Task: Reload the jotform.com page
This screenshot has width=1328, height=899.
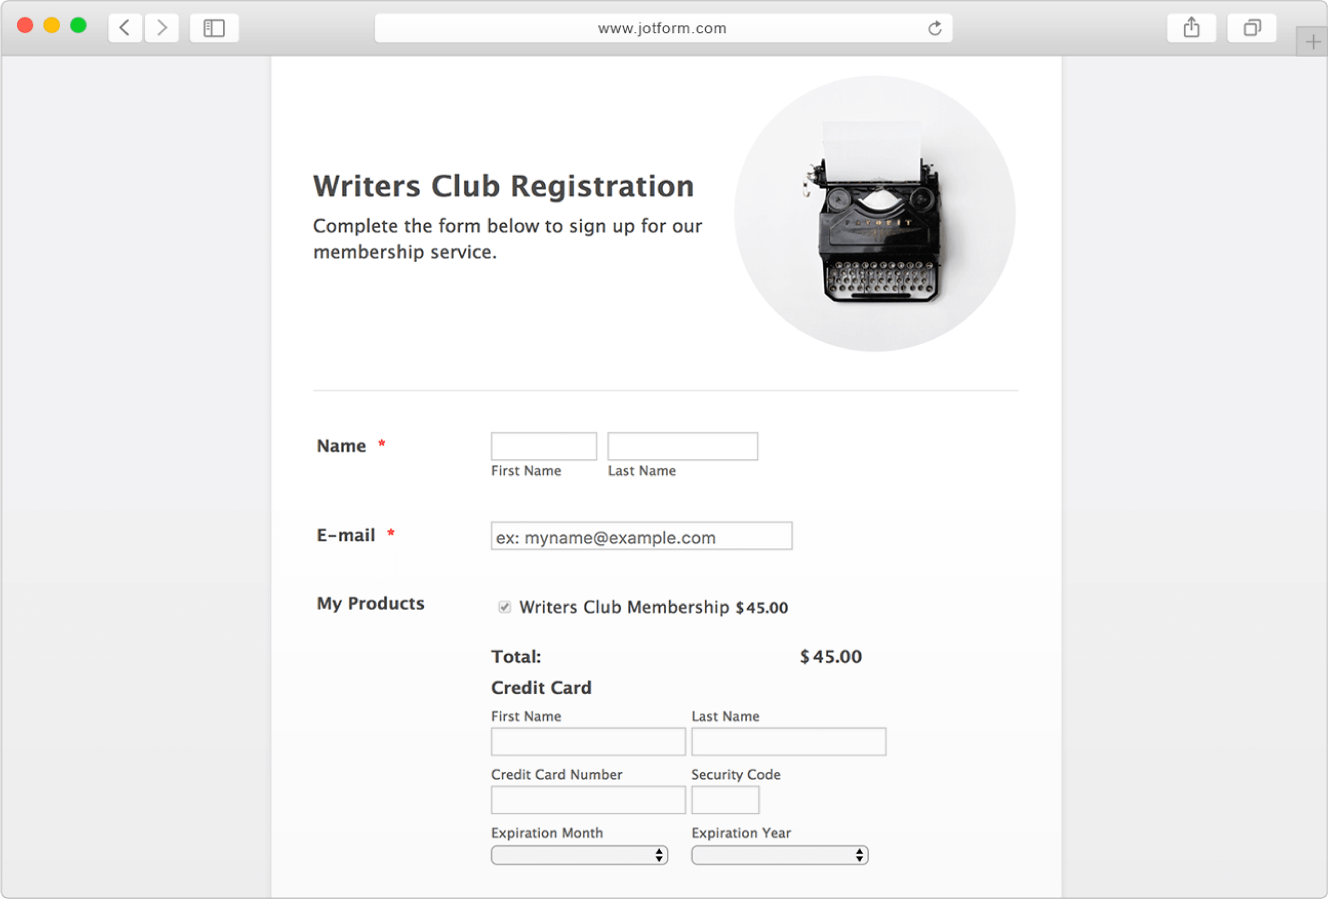Action: click(x=934, y=29)
